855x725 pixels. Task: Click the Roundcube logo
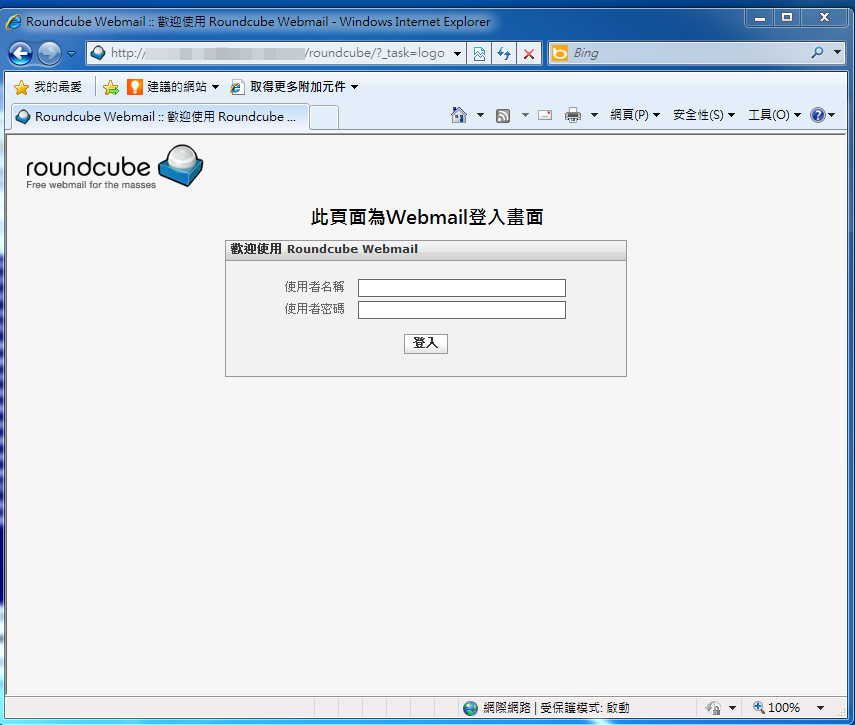114,167
